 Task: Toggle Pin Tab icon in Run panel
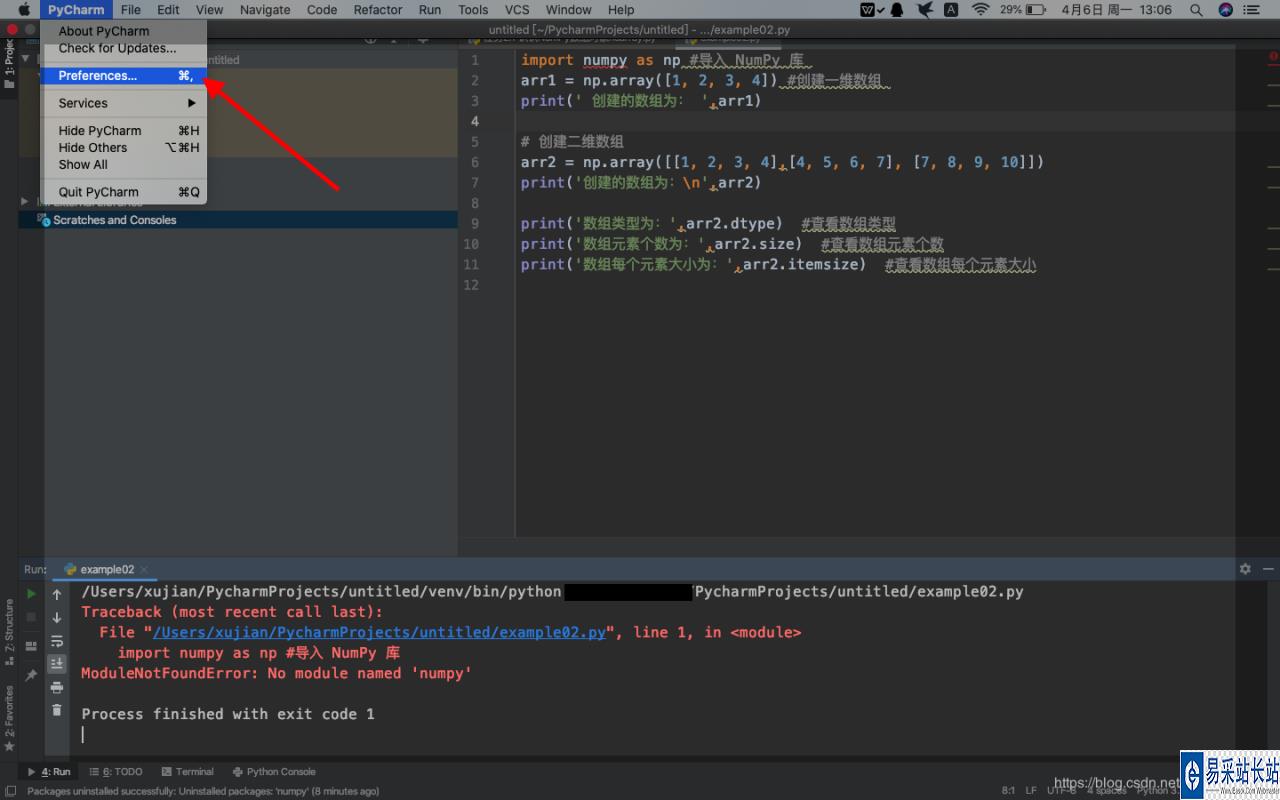31,676
